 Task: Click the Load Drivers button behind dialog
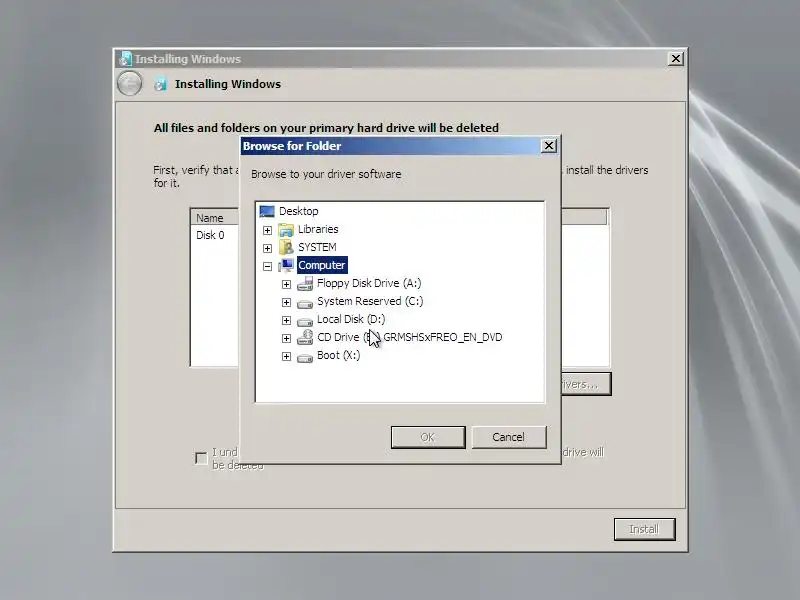pyautogui.click(x=586, y=384)
